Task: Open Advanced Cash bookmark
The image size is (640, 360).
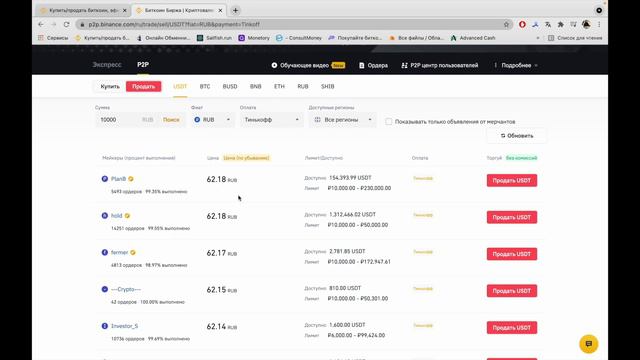Action: pyautogui.click(x=473, y=38)
